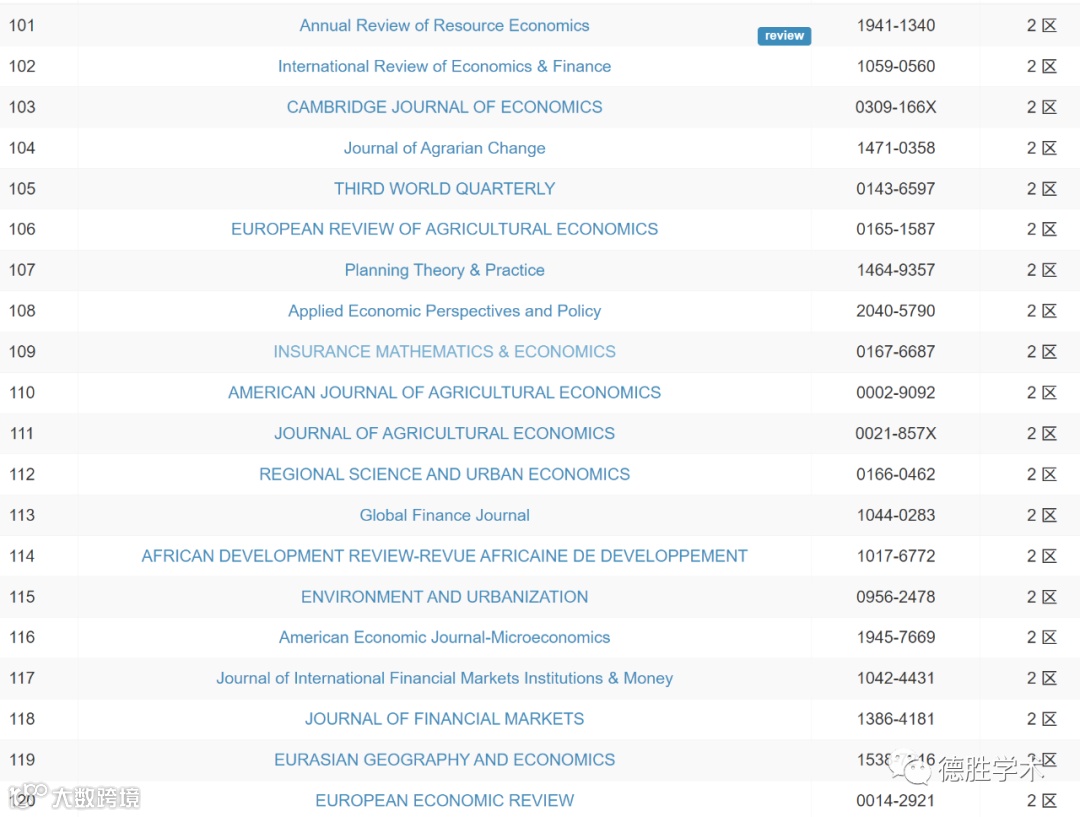The image size is (1080, 817).
Task: Open Global Finance Journal link
Action: (444, 515)
